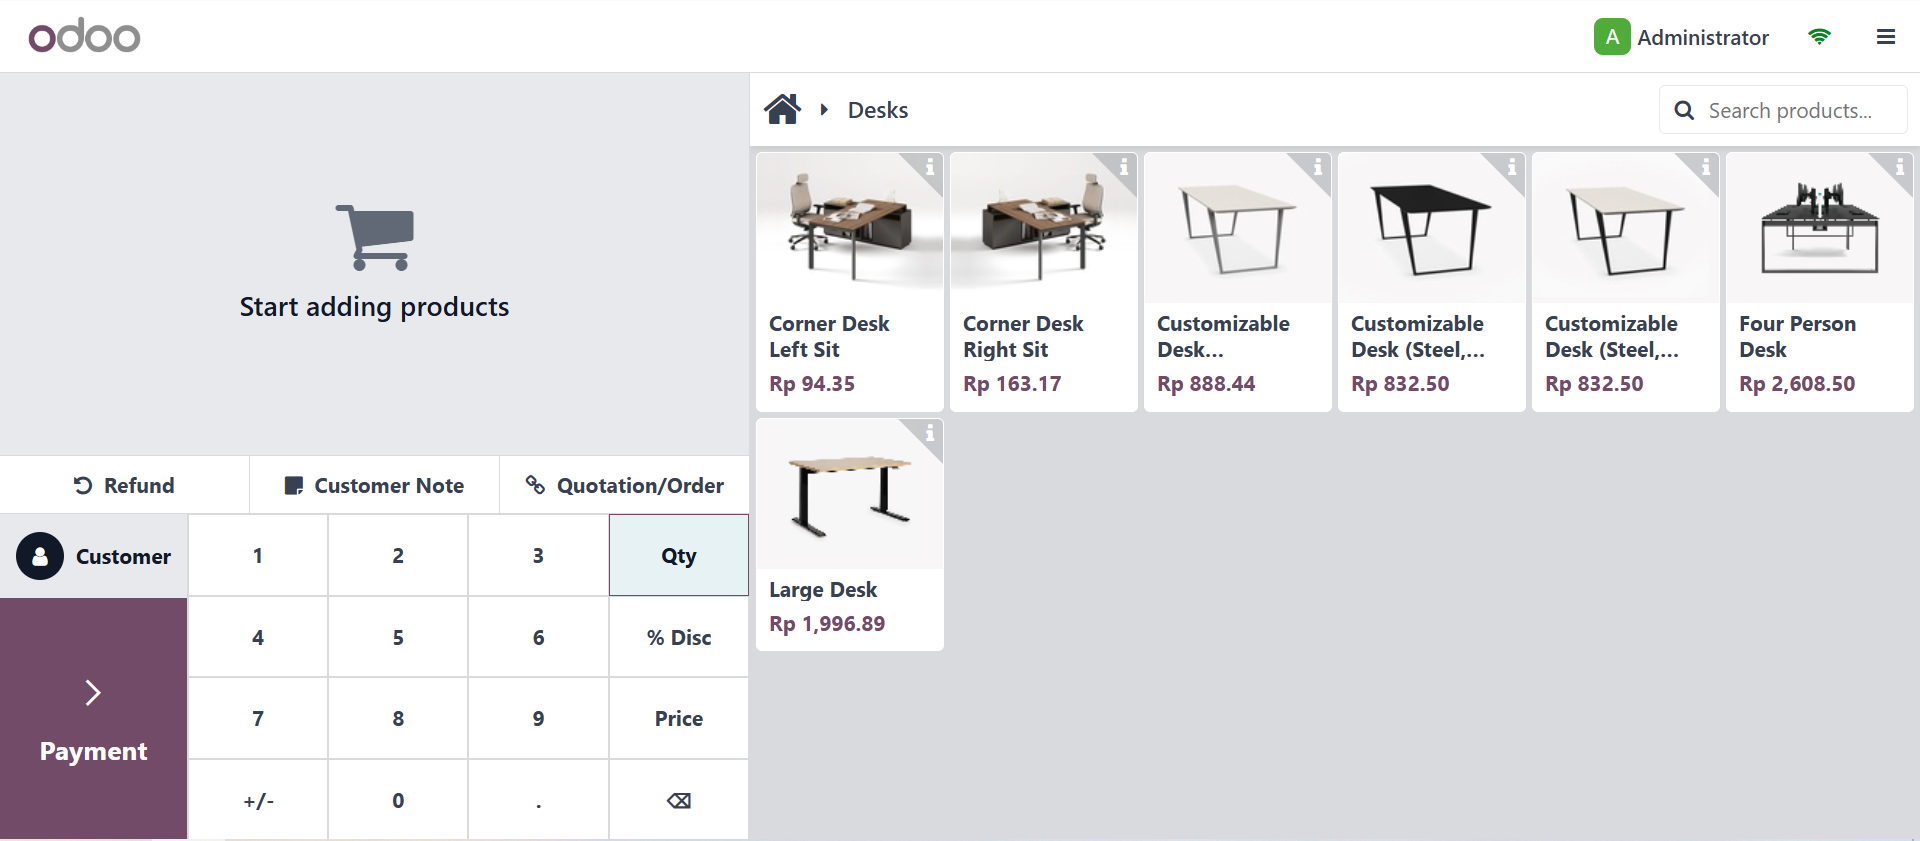1920x841 pixels.
Task: Select the Customizable Desk product thumbnail
Action: tap(1237, 227)
